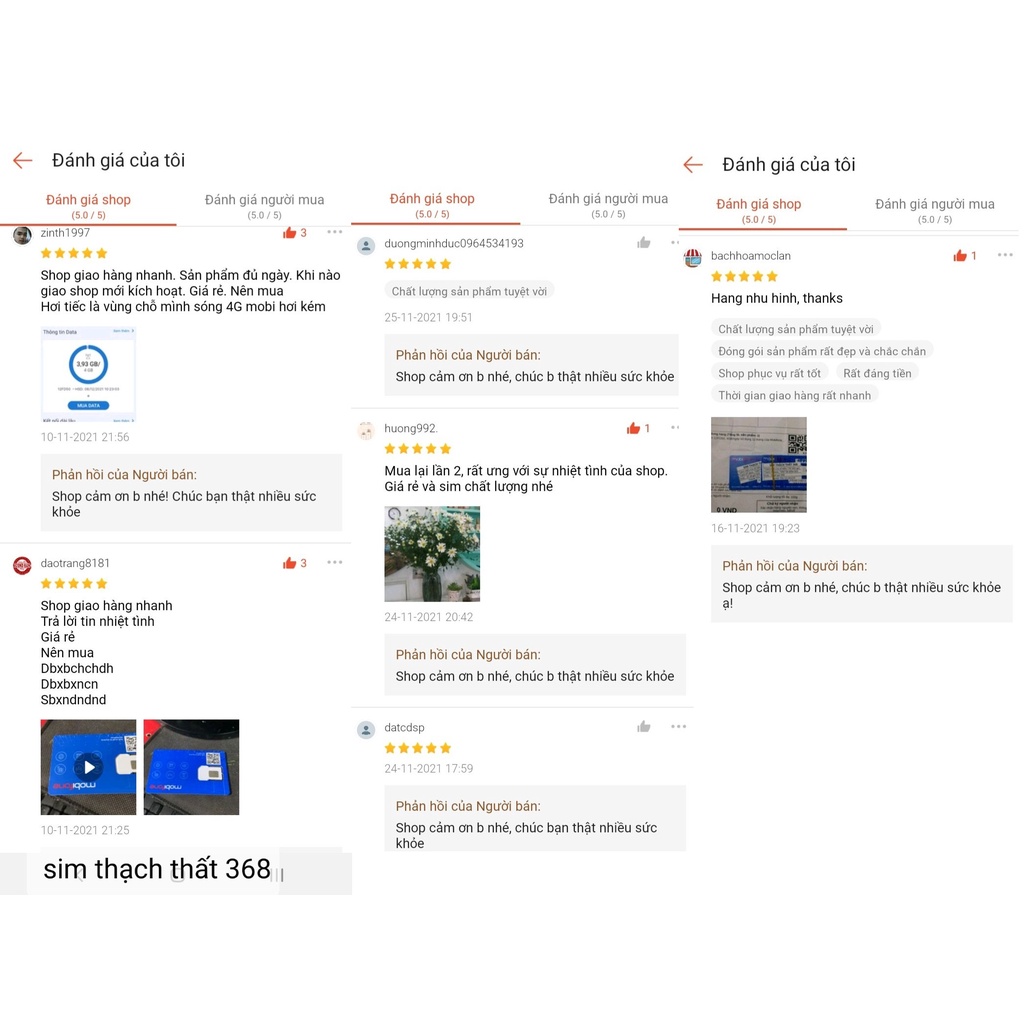Image resolution: width=1024 pixels, height=1024 pixels.
Task: Like bachhoamoclan's review thumbs-up
Action: (959, 256)
